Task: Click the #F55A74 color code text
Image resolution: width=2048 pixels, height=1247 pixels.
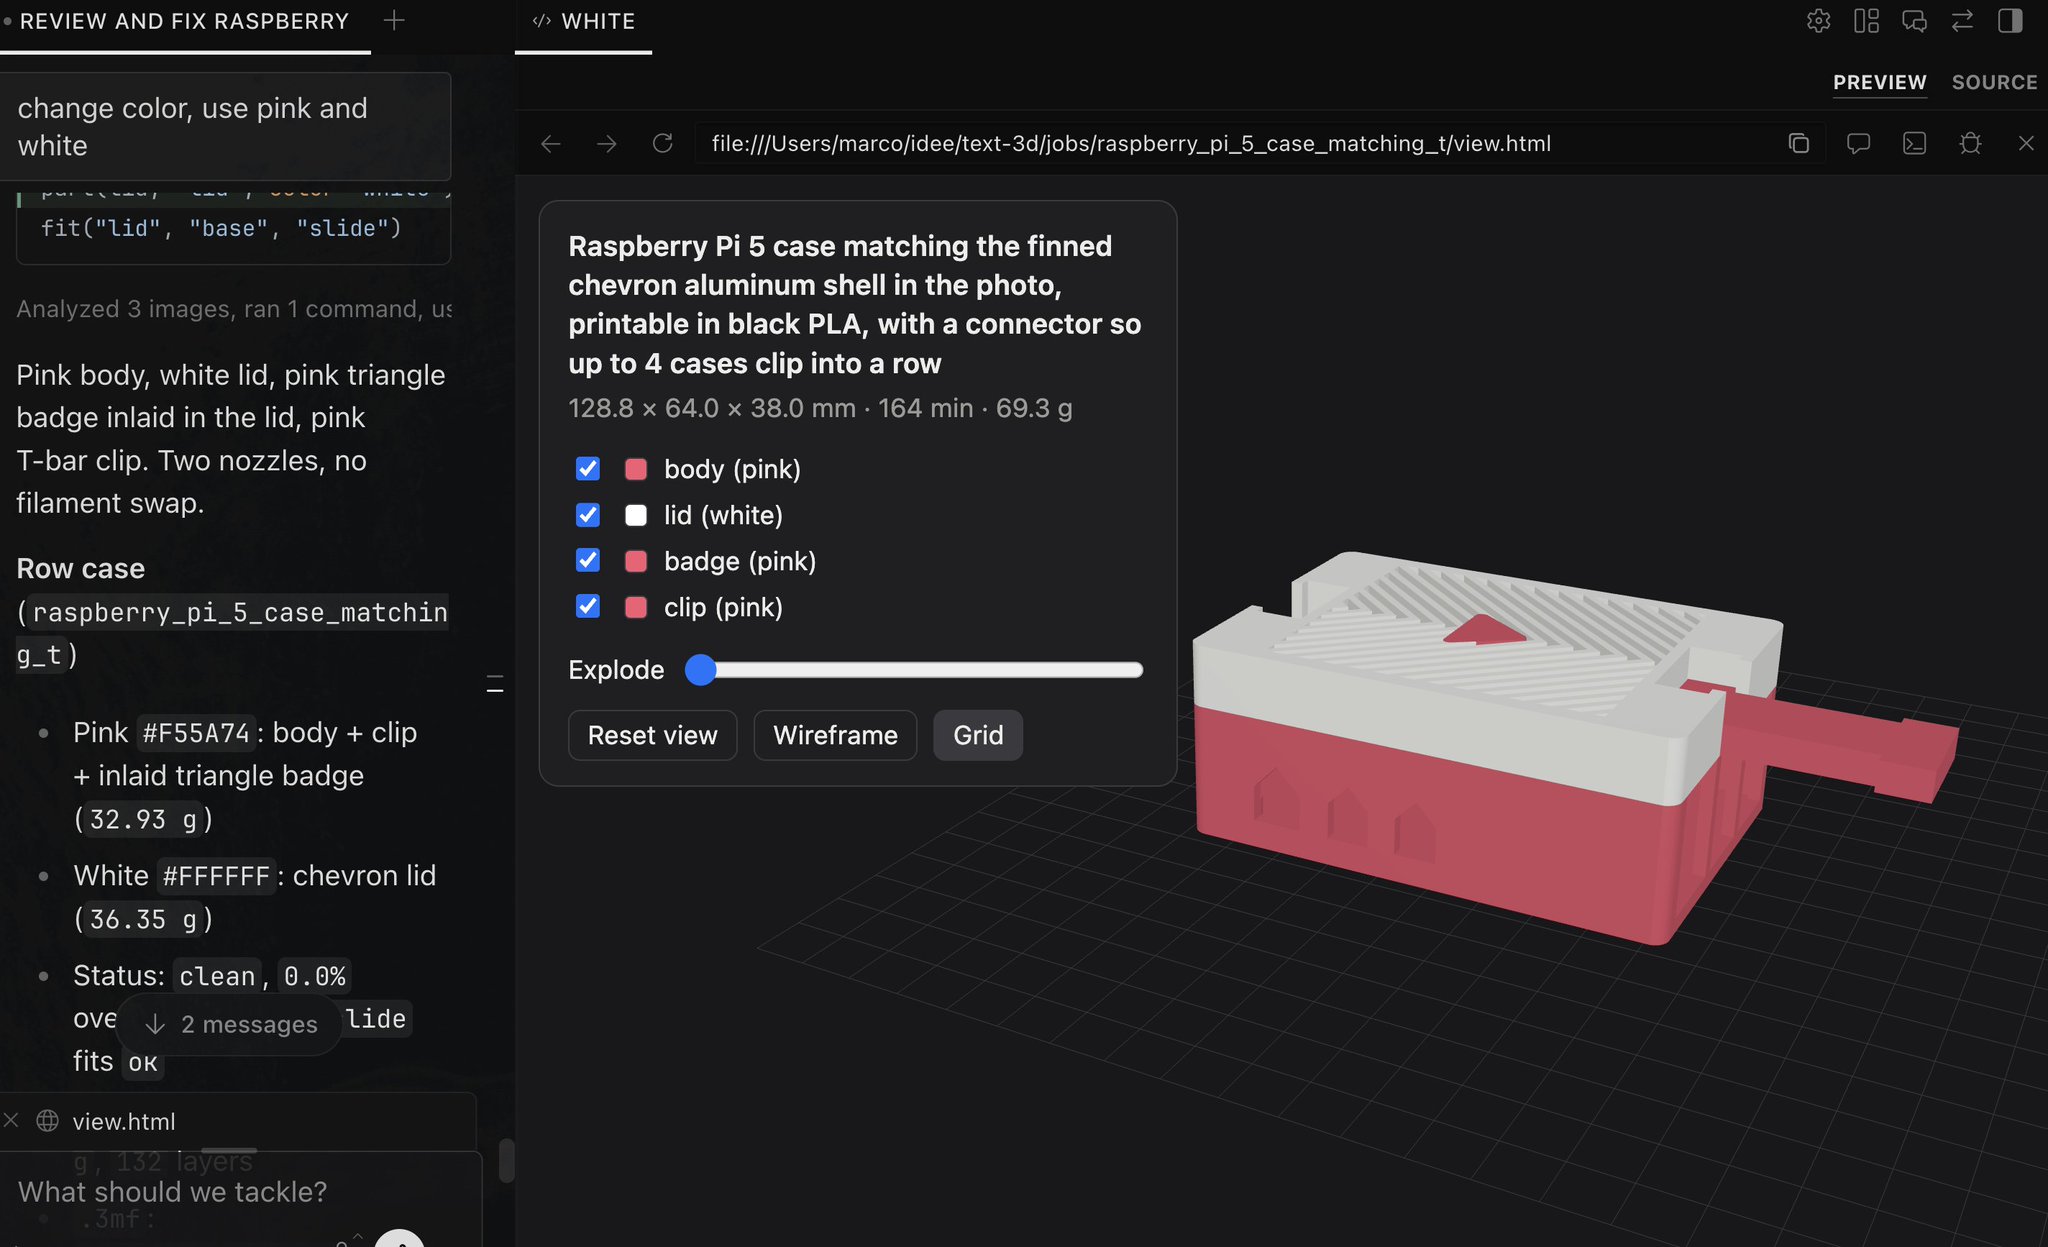Action: (x=196, y=734)
